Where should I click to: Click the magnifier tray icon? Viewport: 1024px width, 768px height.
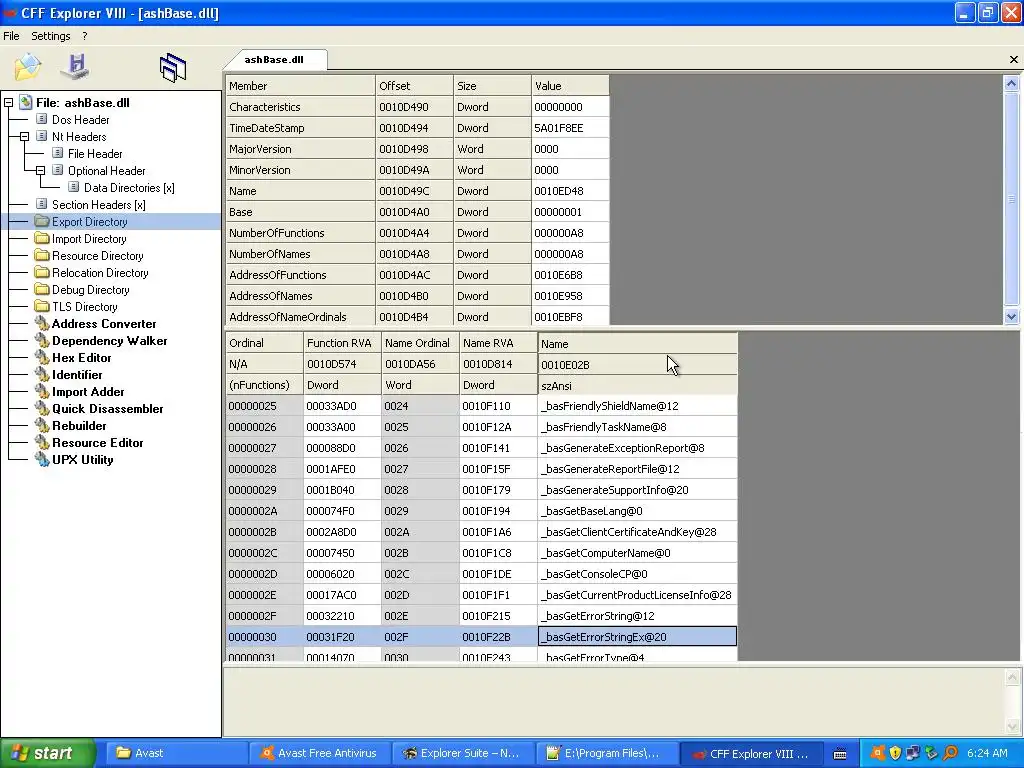[x=950, y=753]
